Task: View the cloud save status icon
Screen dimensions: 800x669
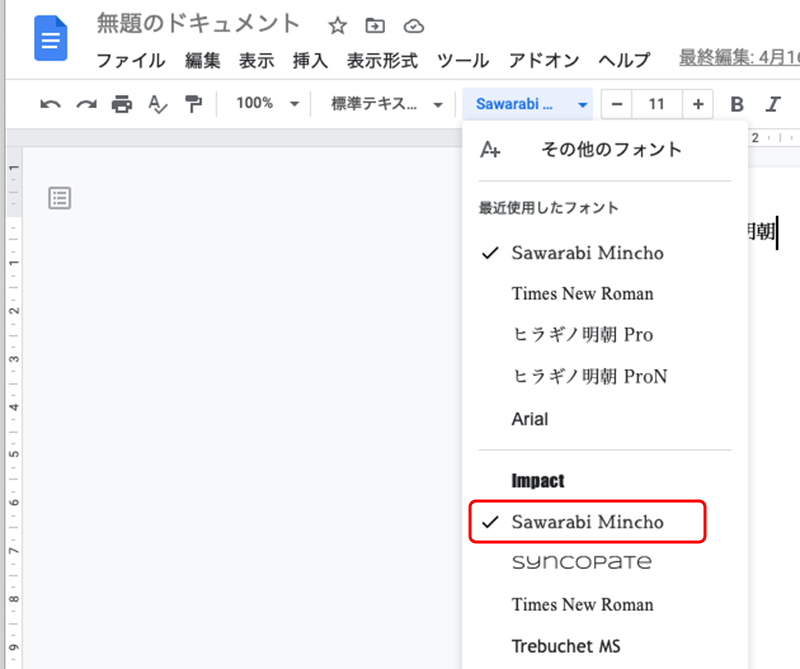Action: (414, 26)
